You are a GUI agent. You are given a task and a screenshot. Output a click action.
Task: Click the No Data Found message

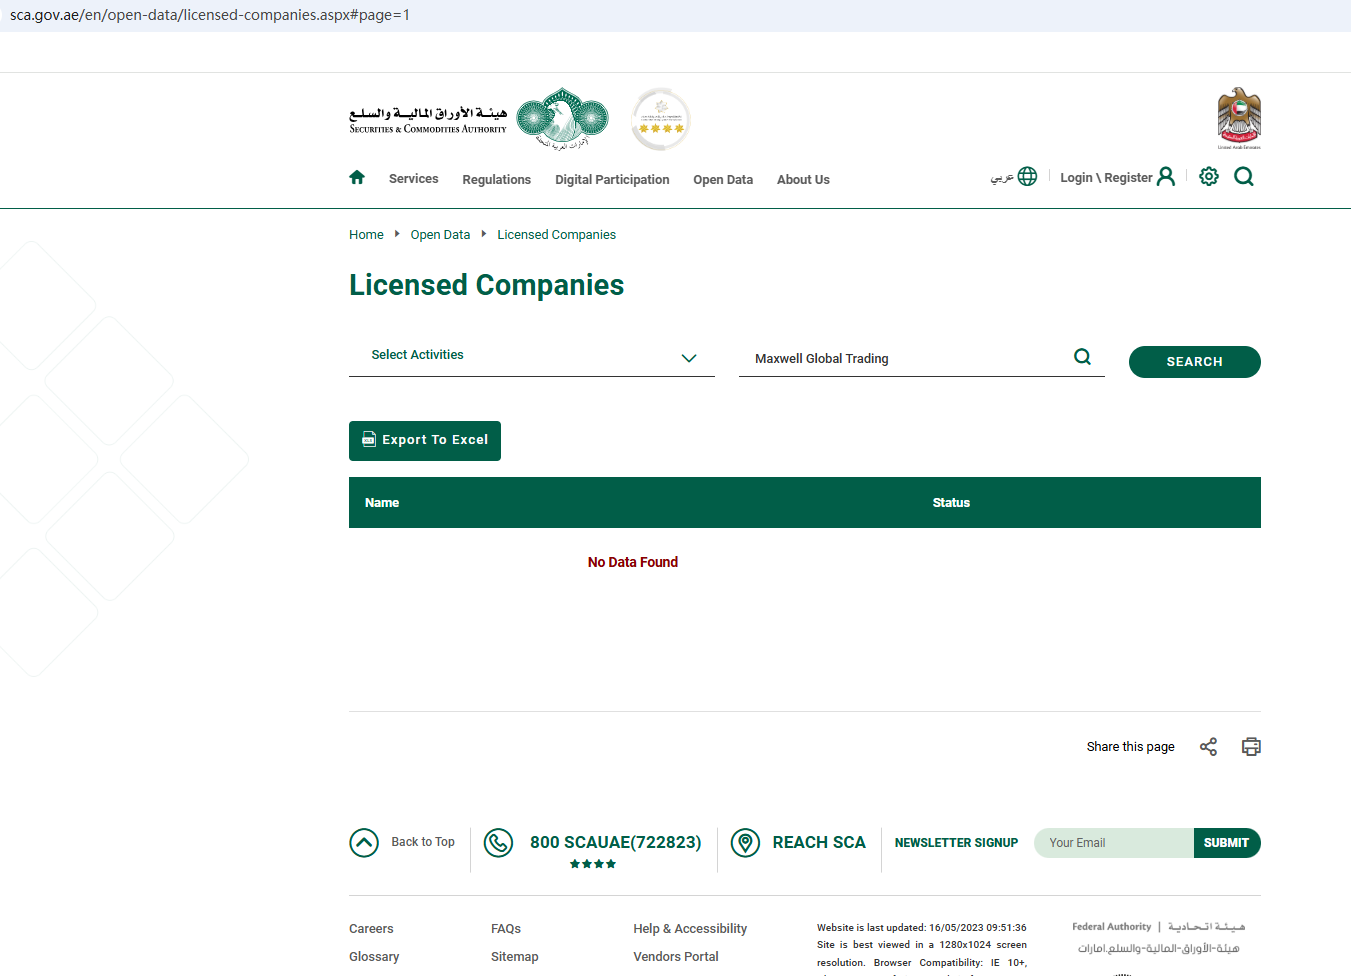point(633,562)
